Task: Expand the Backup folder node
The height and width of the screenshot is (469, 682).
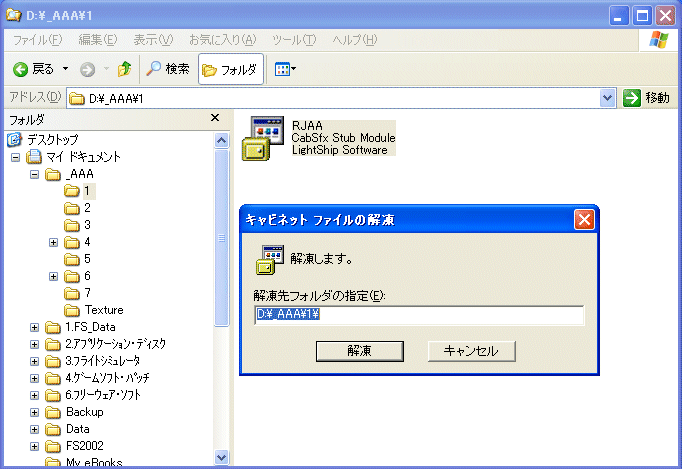Action: (34, 412)
